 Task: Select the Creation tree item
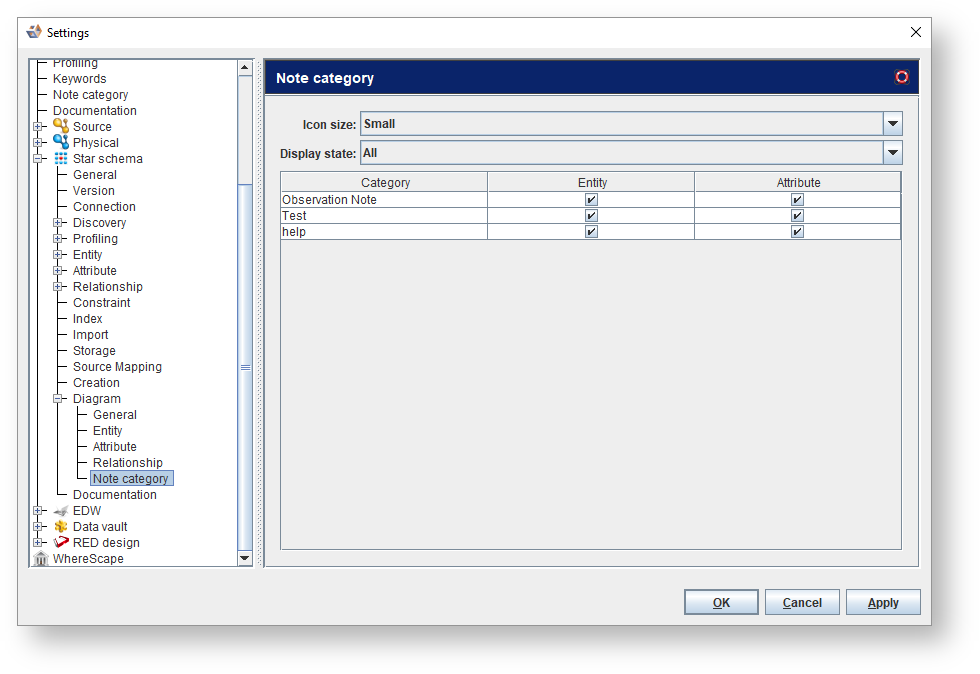point(96,383)
